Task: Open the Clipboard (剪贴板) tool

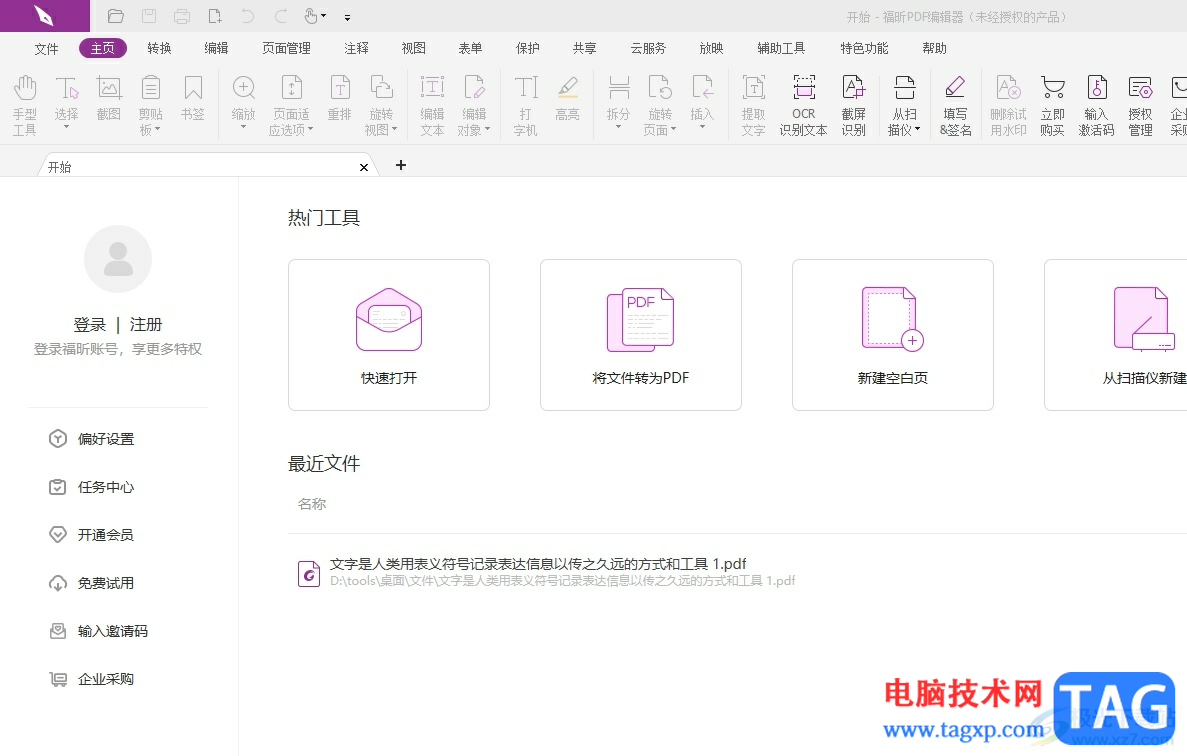Action: tap(151, 105)
